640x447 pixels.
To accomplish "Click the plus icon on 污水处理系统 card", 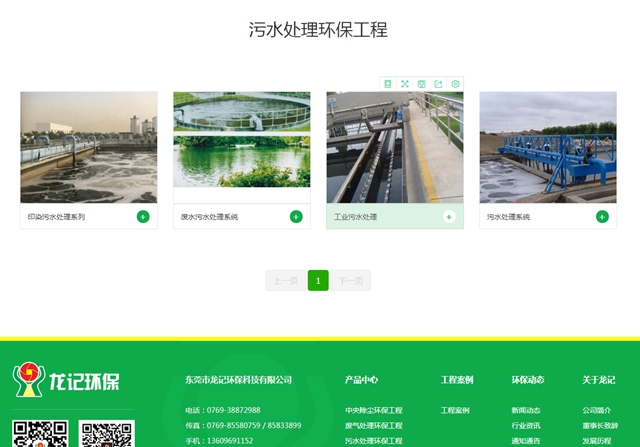I will (602, 217).
